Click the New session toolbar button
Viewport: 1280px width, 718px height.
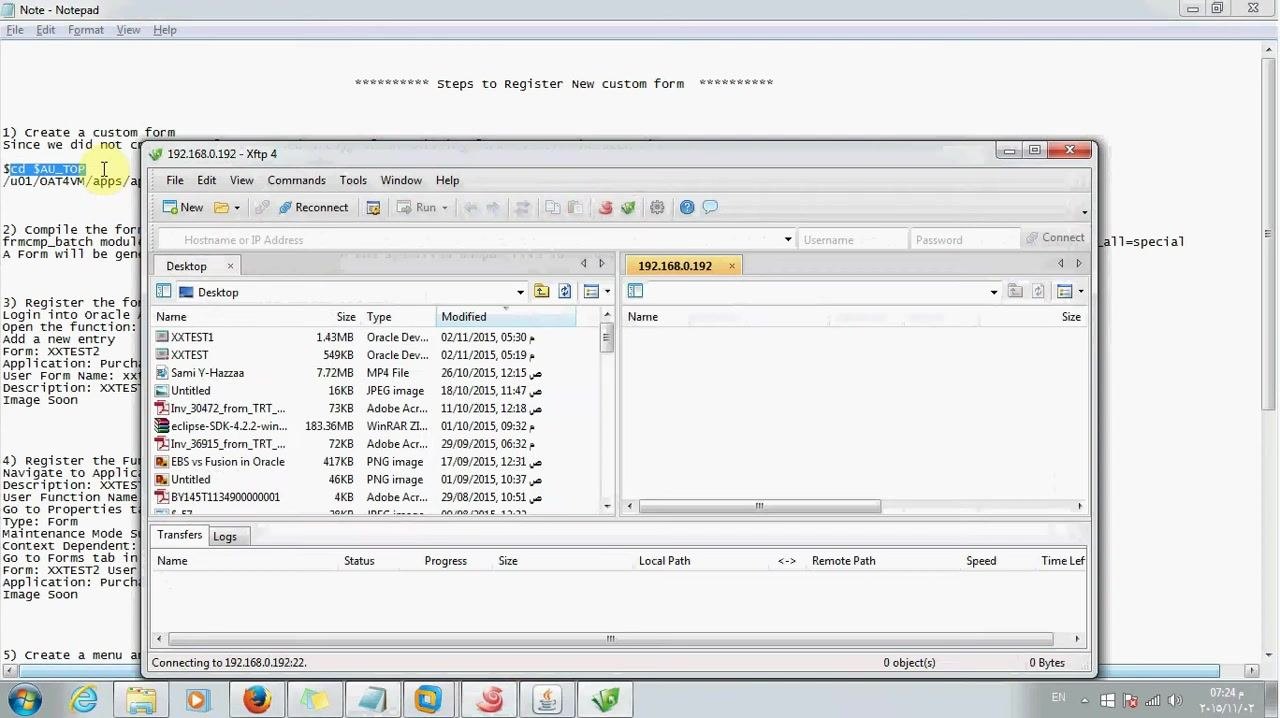[183, 208]
